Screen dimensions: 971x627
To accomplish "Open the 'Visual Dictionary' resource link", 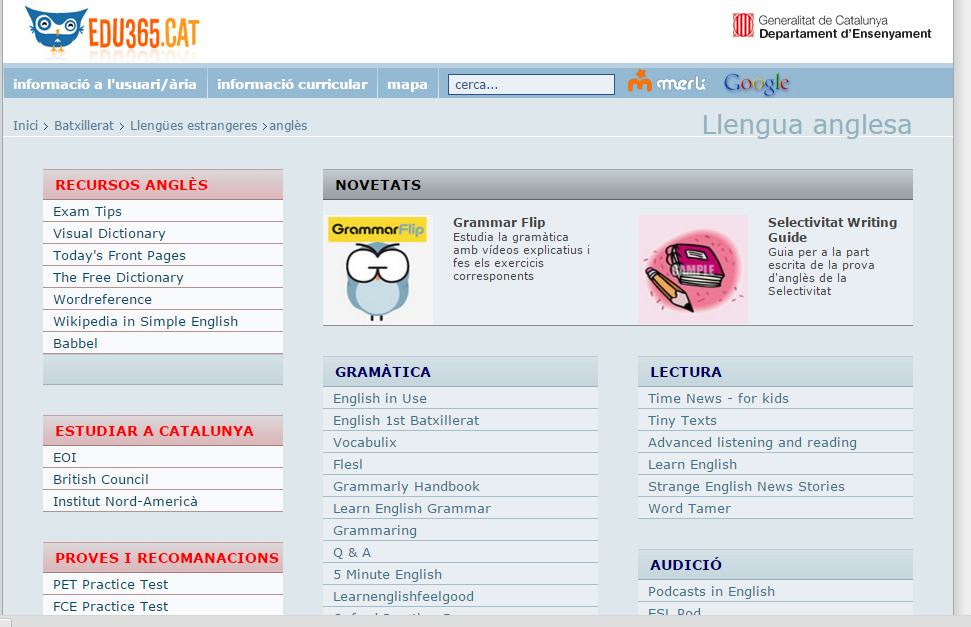I will click(109, 234).
